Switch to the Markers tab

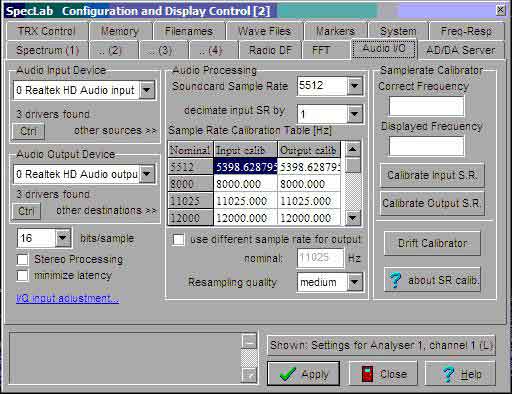(x=335, y=31)
